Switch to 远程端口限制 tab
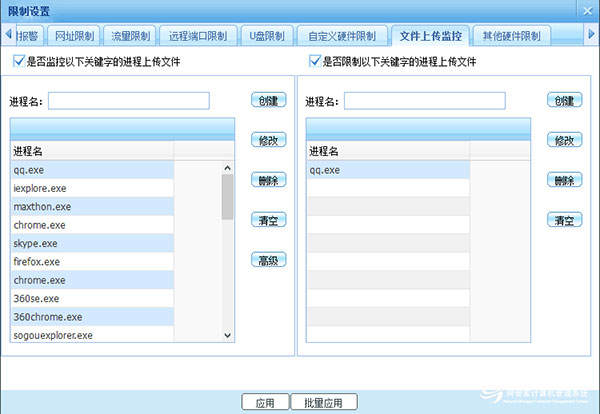Screen dimensions: 600x414 point(198,36)
